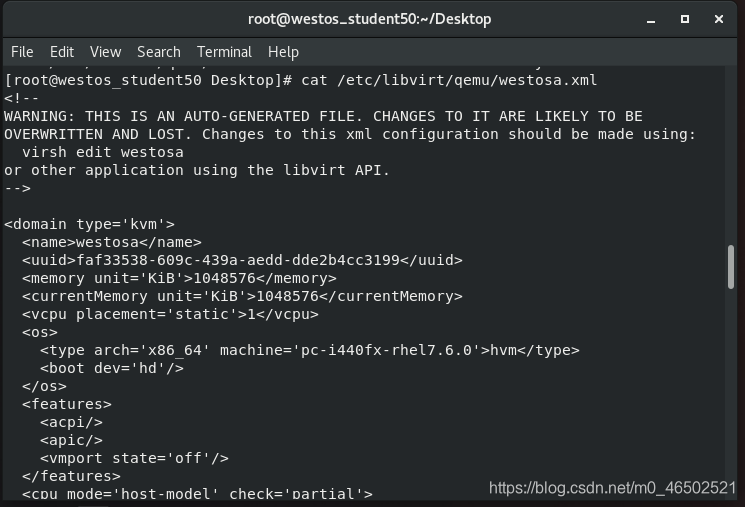The width and height of the screenshot is (745, 507).
Task: Open the Terminal menu
Action: (224, 52)
